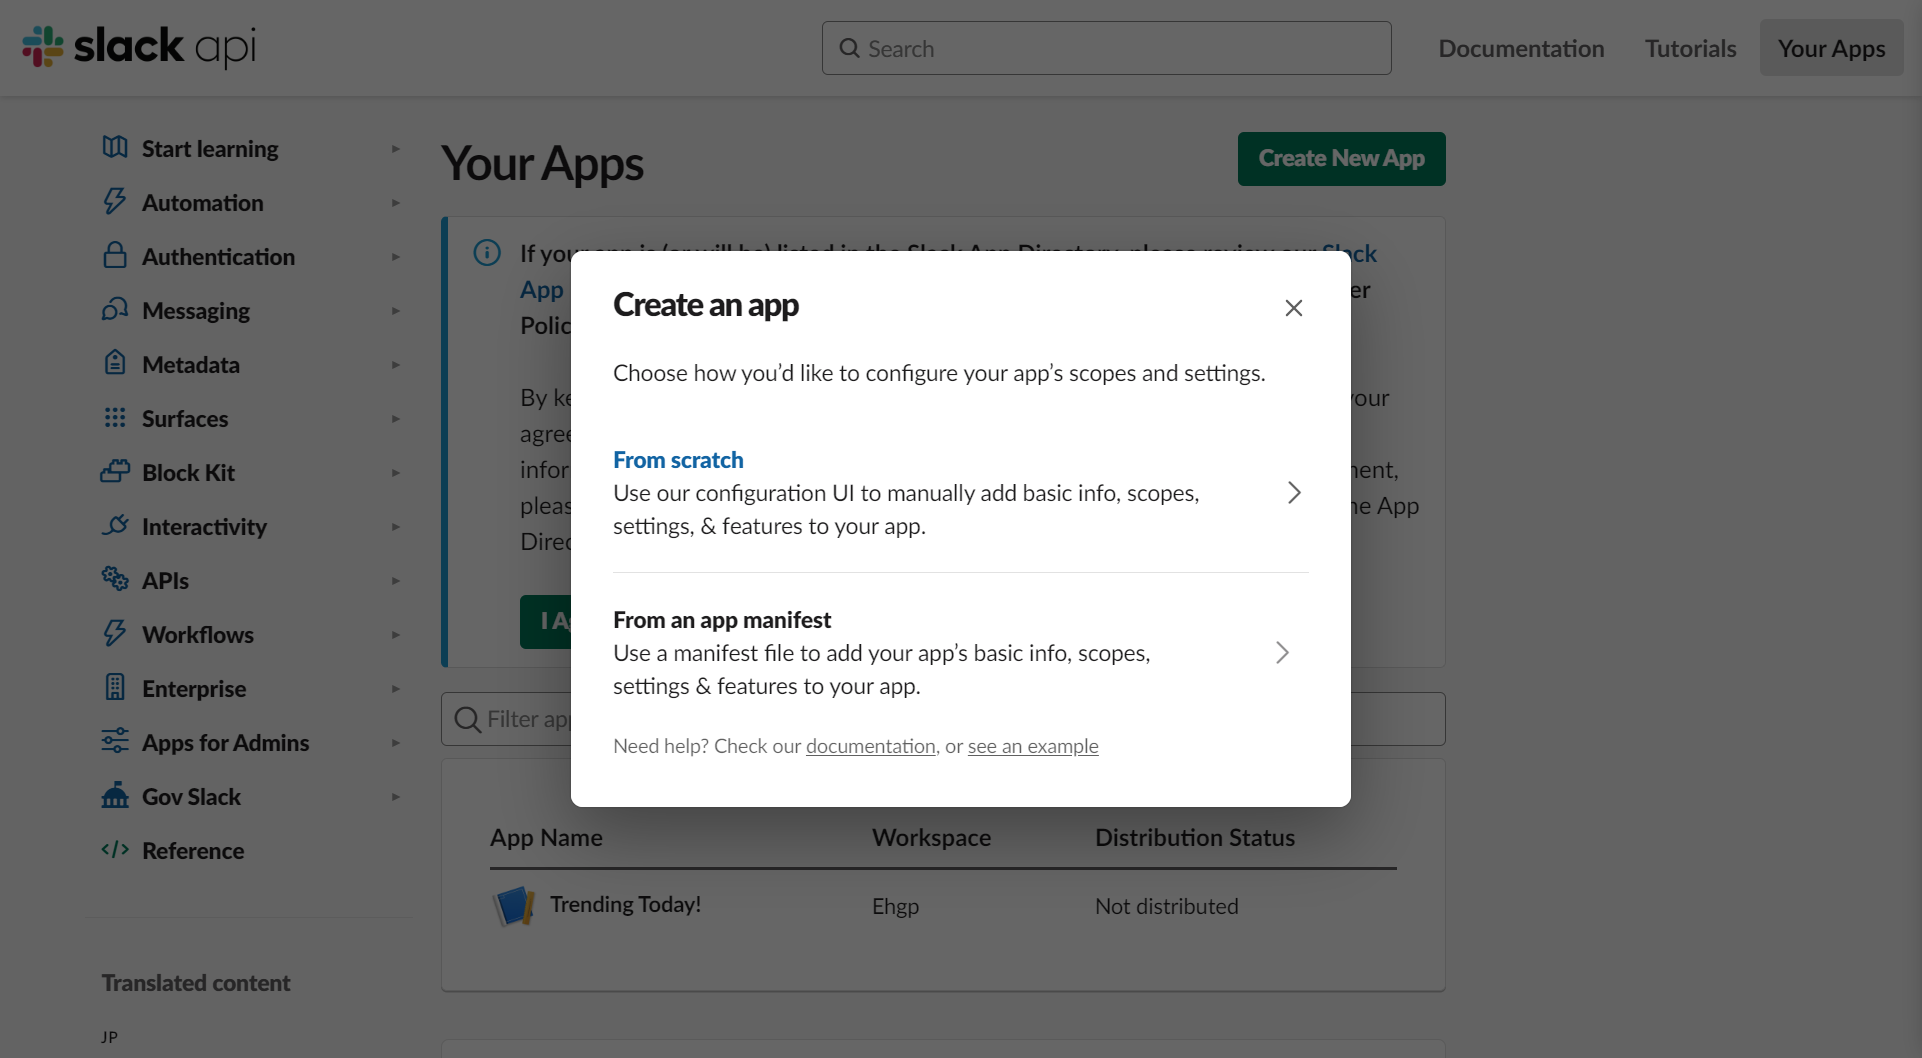Expand the Gov Slack section arrow
Image resolution: width=1922 pixels, height=1058 pixels.
(396, 797)
